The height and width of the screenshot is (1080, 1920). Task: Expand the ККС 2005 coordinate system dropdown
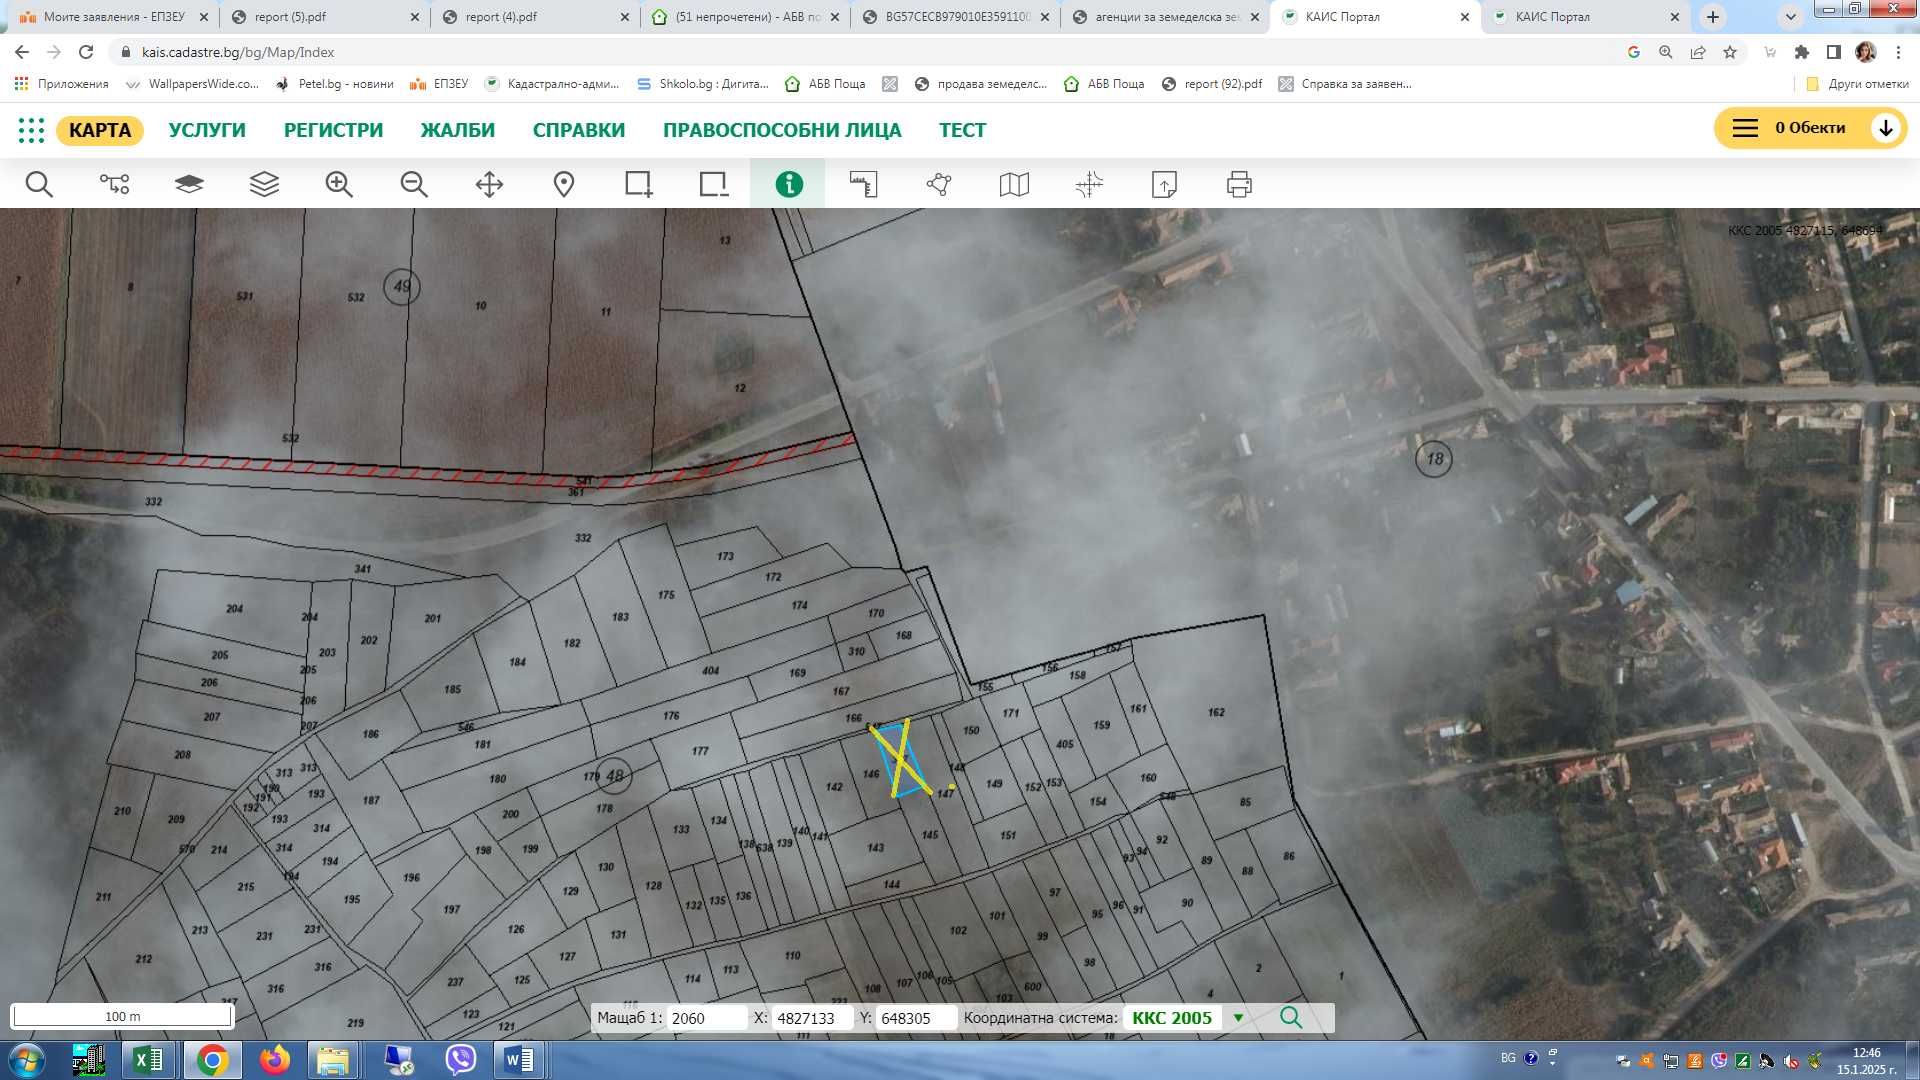pyautogui.click(x=1238, y=1018)
